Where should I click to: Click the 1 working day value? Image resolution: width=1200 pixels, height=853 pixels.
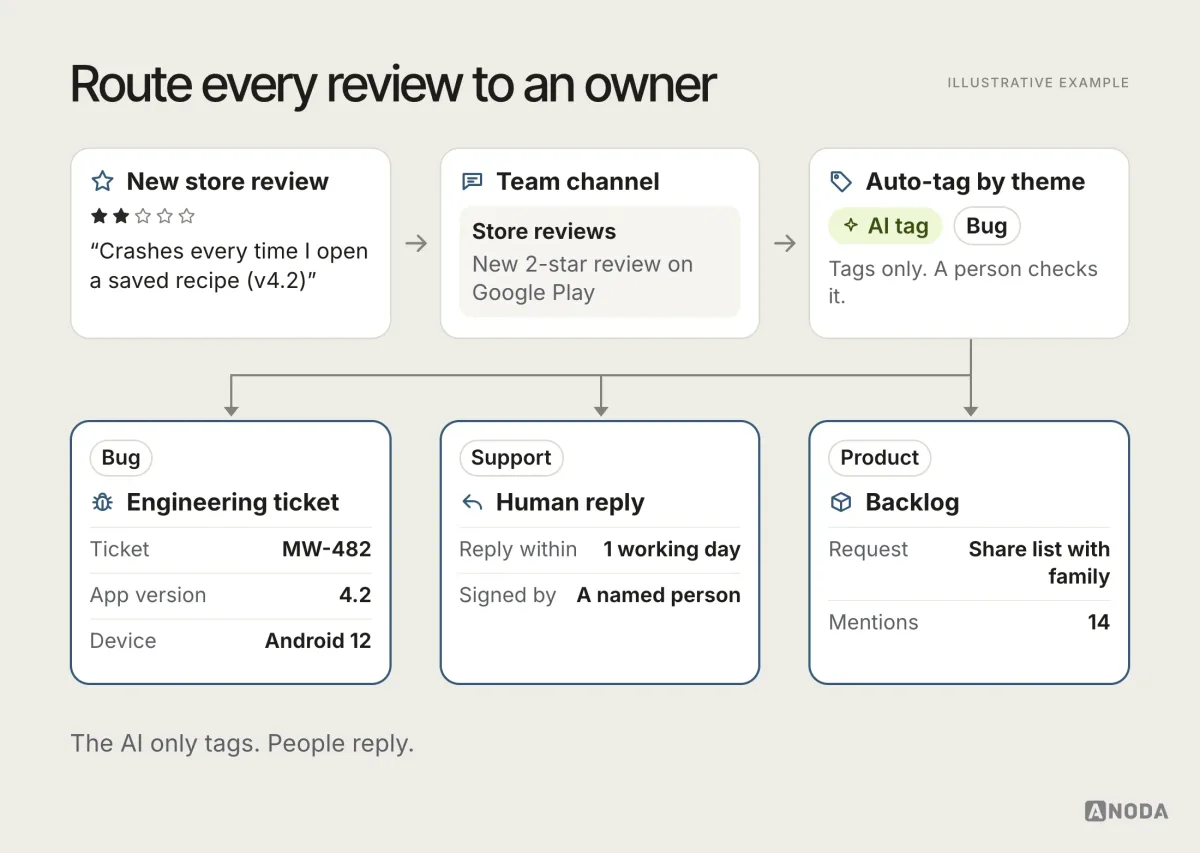click(x=672, y=549)
